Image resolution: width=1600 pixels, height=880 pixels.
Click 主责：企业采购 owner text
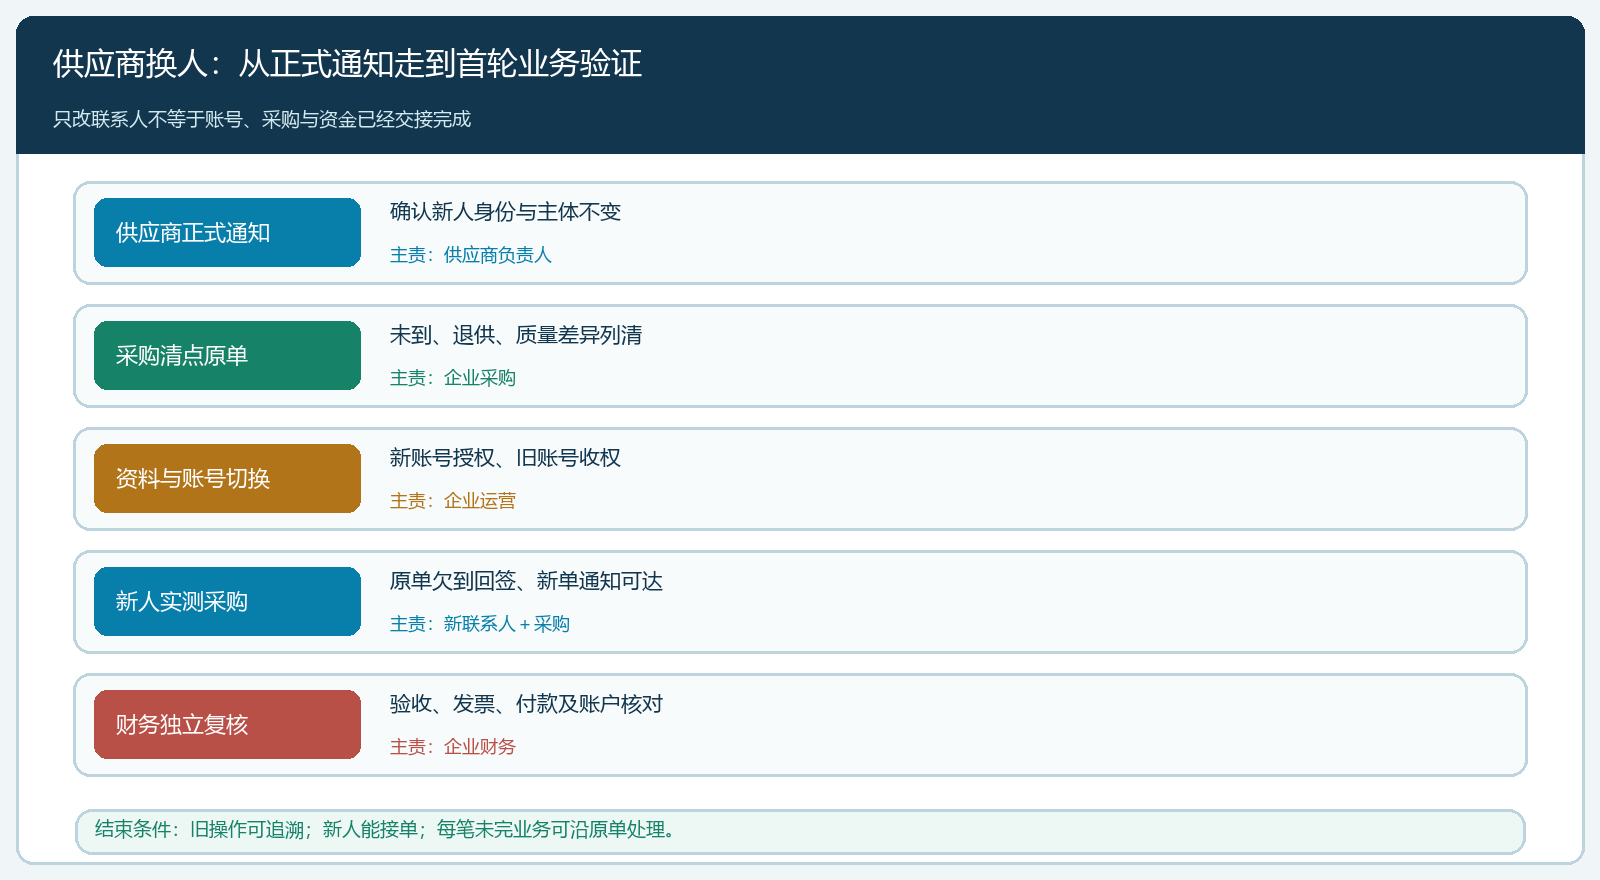[x=452, y=378]
